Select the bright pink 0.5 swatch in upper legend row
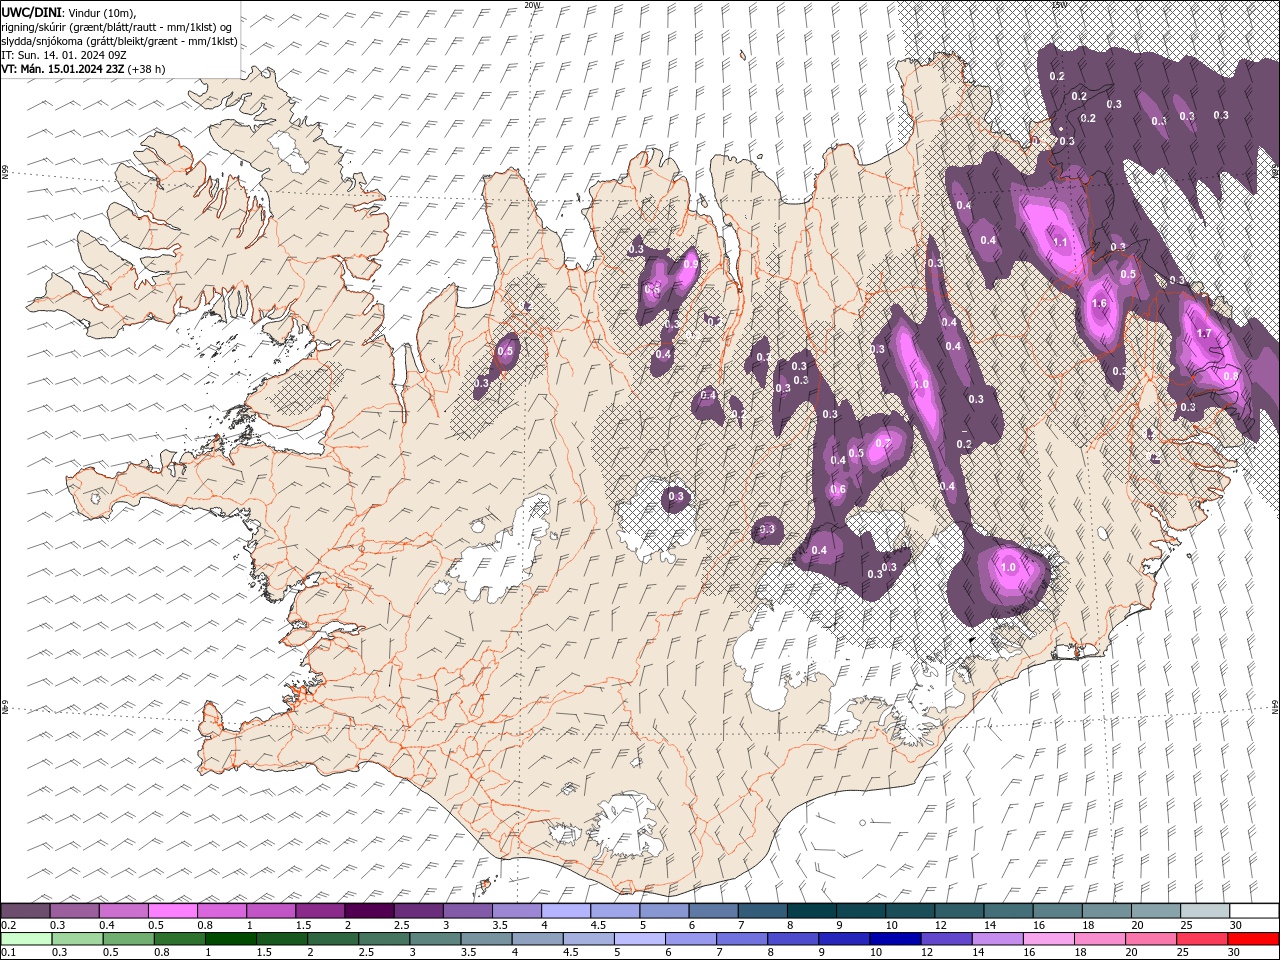 [x=172, y=910]
